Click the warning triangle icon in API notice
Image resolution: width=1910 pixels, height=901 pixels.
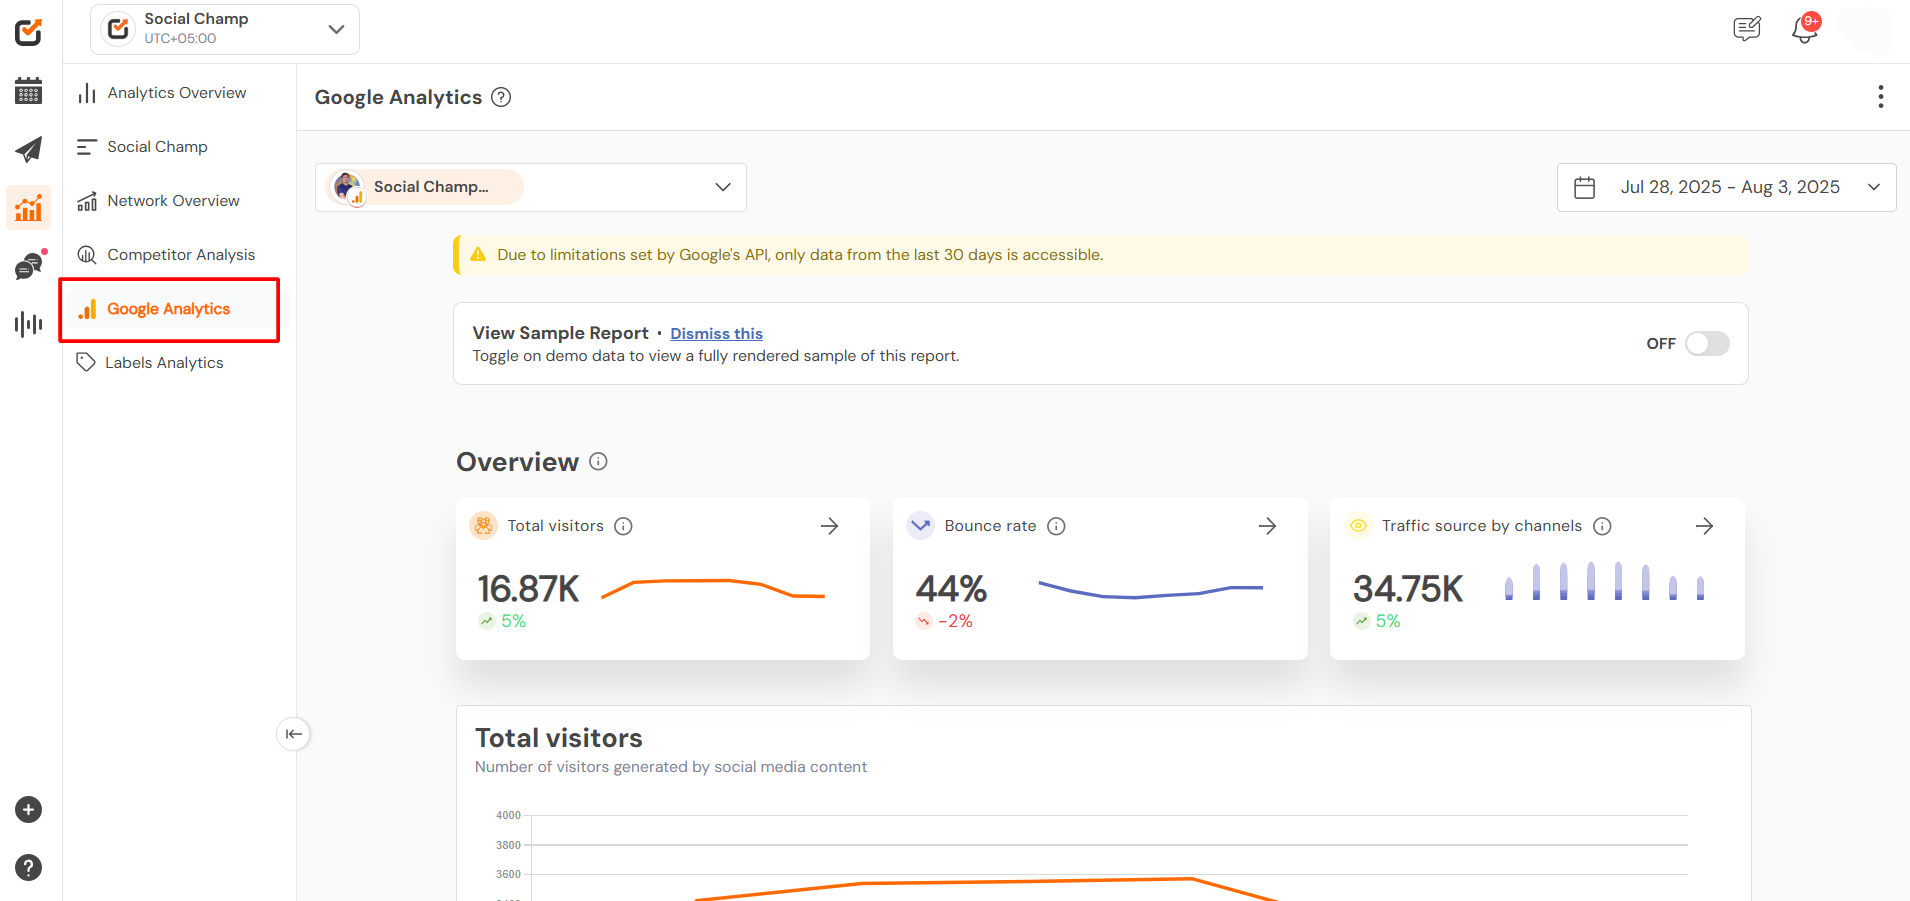click(x=478, y=255)
